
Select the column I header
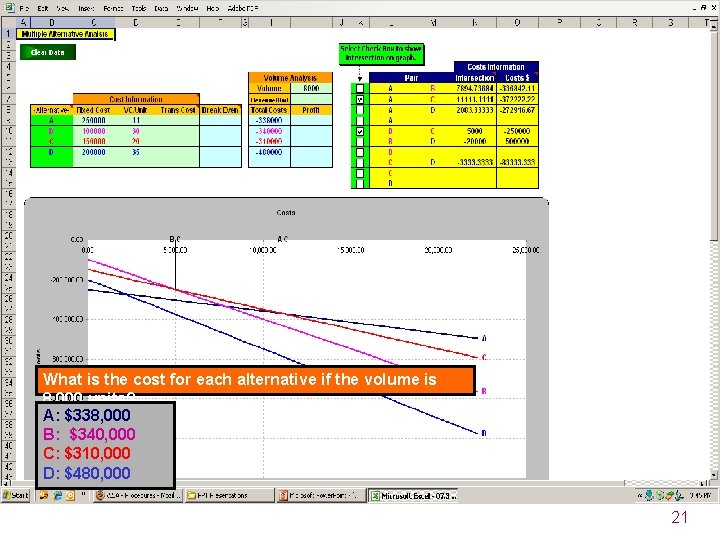[x=271, y=22]
